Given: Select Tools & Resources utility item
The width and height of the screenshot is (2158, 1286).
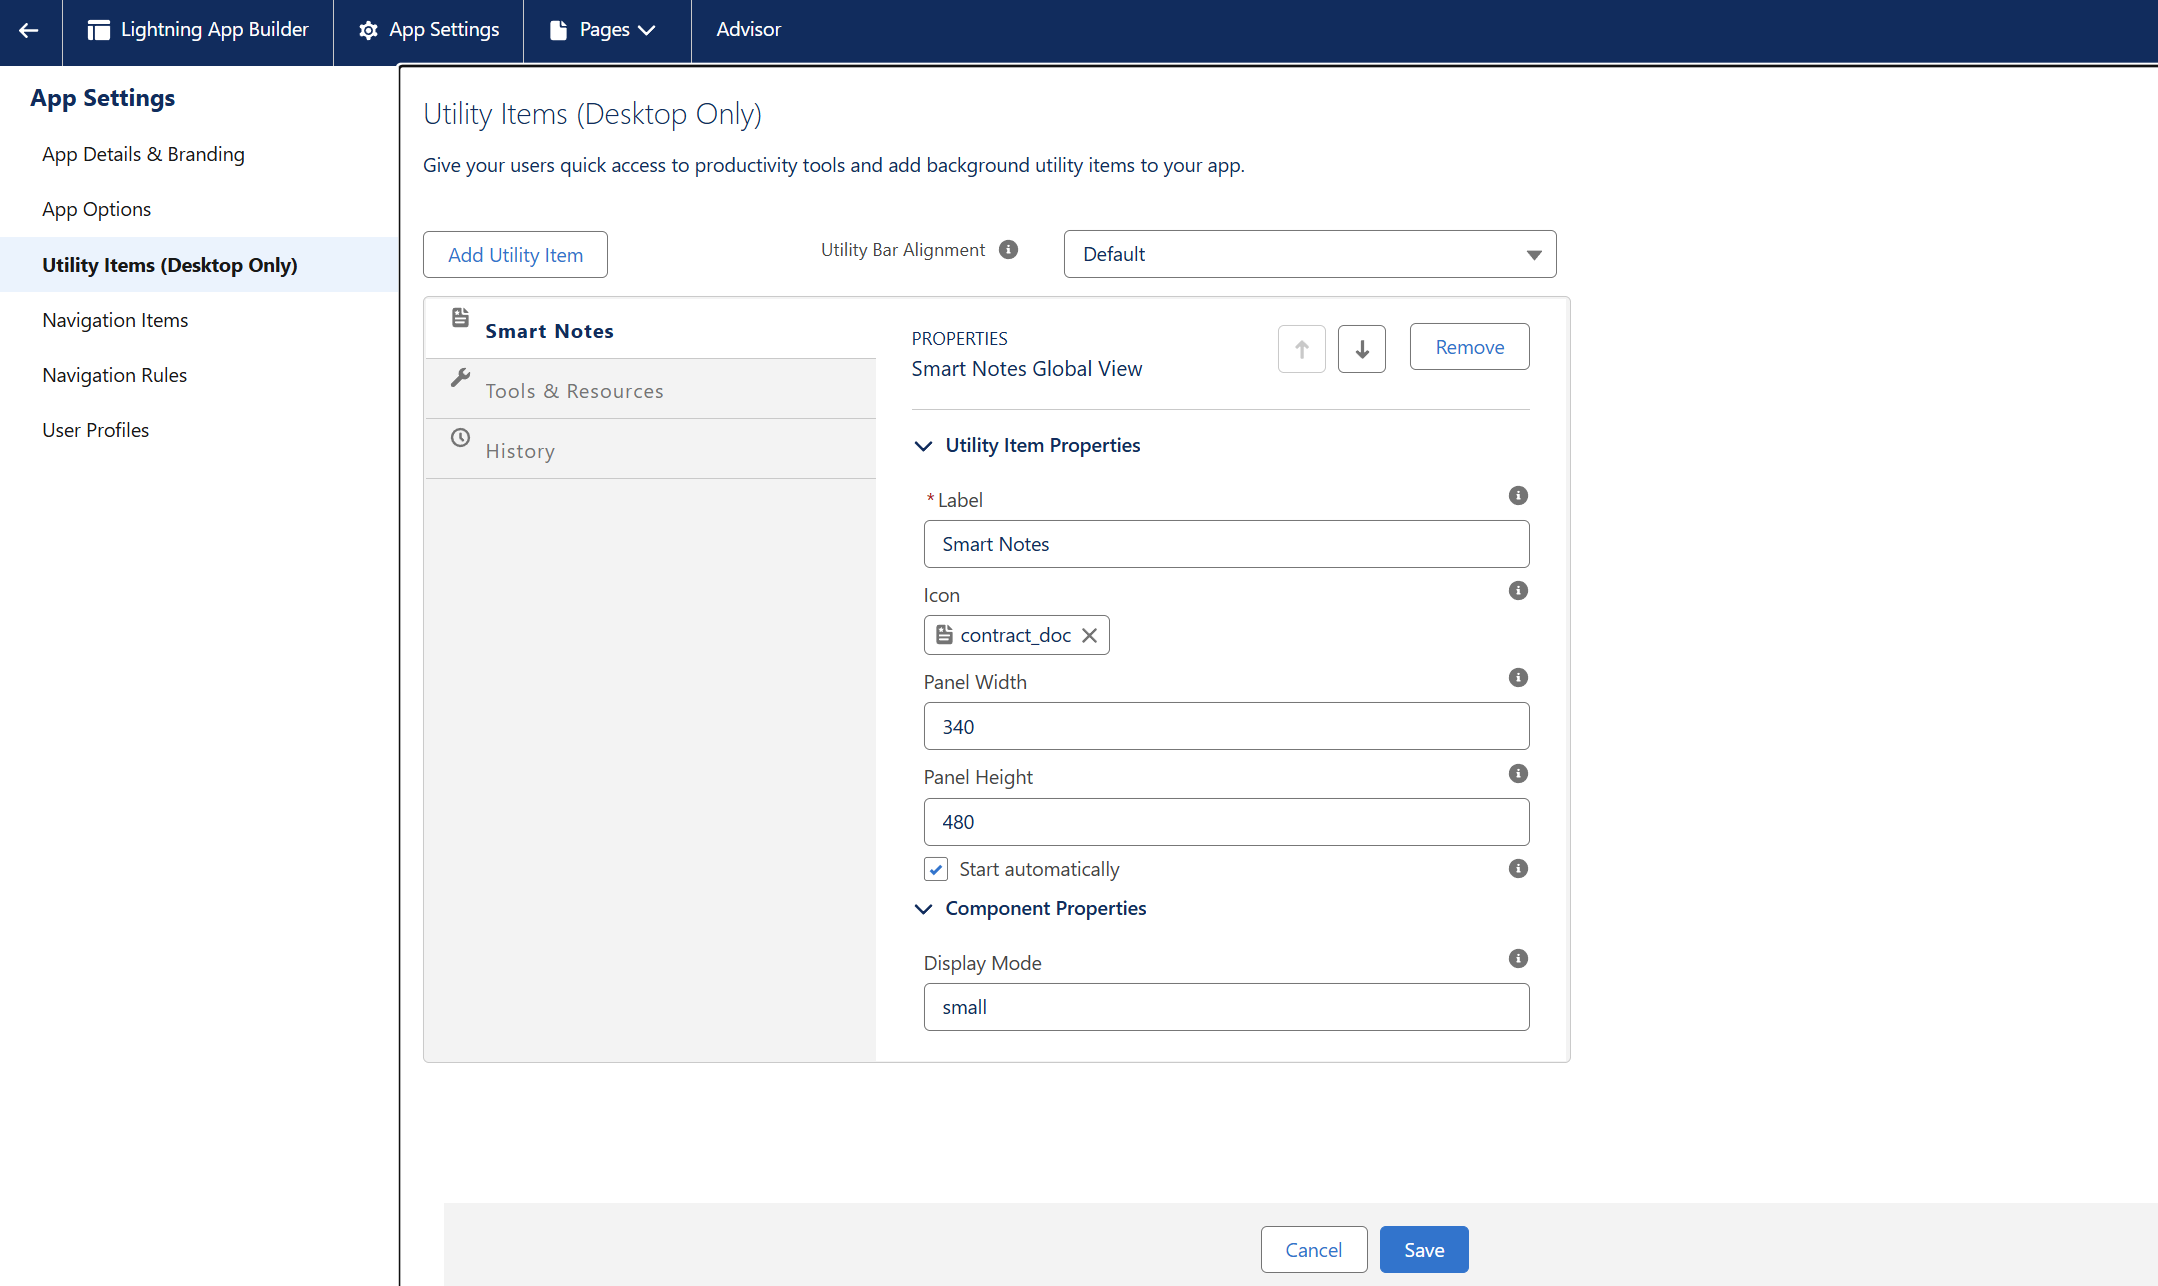Looking at the screenshot, I should (x=650, y=389).
